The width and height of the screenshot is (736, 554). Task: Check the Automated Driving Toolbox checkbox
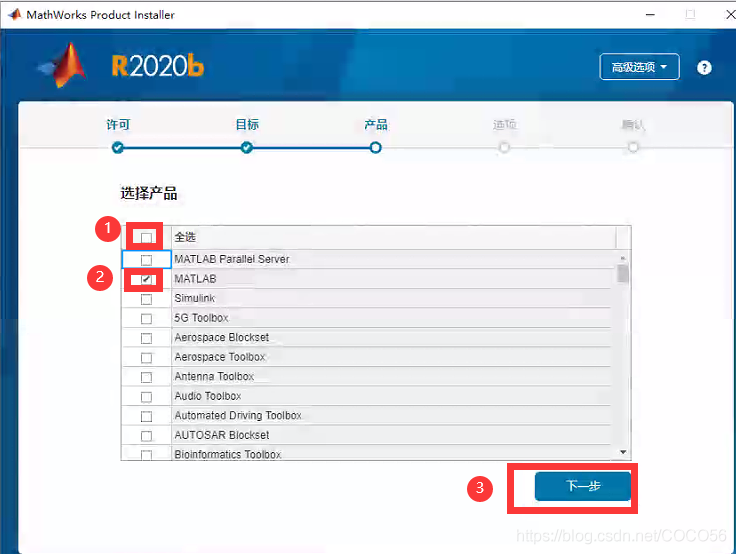click(146, 416)
